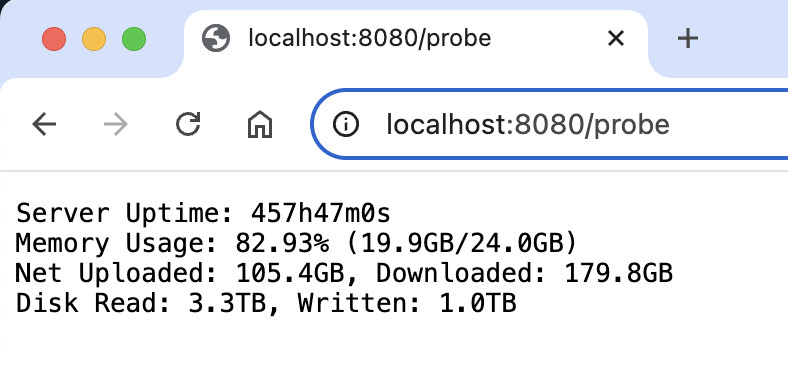Close the localhost:8080/probe tab

tap(616, 38)
